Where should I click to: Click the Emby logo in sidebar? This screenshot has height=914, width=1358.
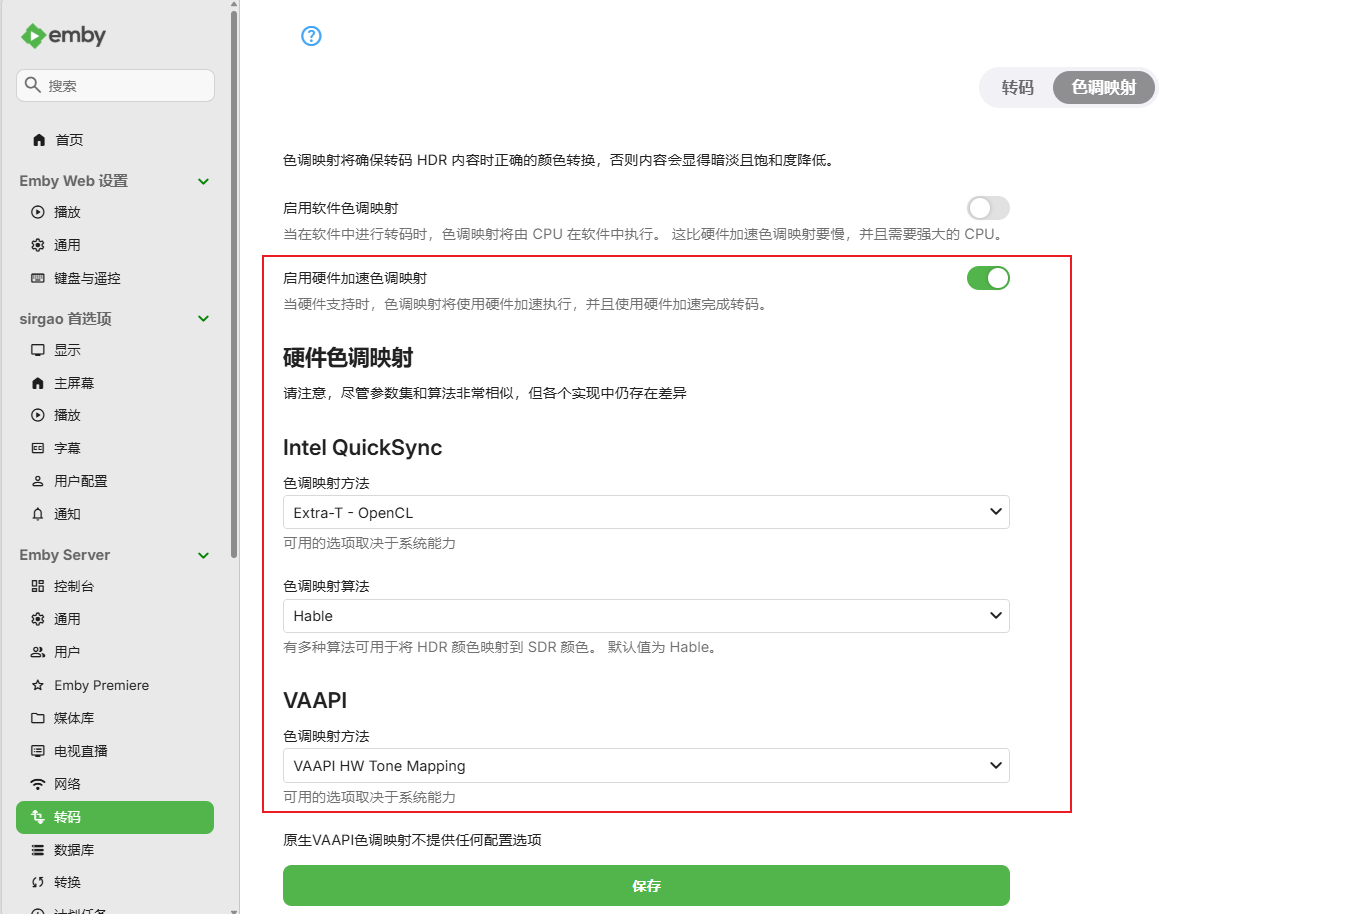(63, 36)
